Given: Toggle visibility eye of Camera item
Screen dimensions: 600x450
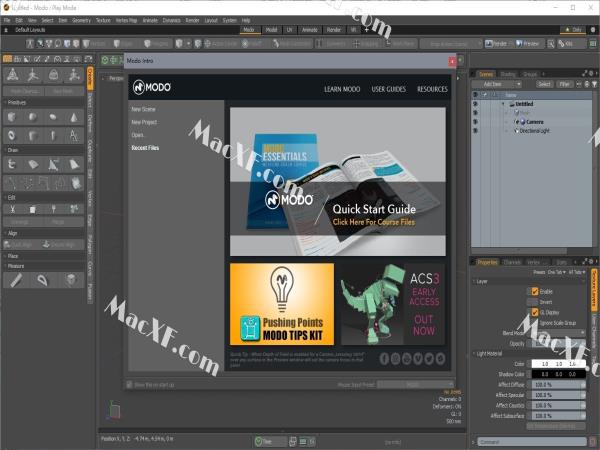Looking at the screenshot, I should tap(475, 122).
